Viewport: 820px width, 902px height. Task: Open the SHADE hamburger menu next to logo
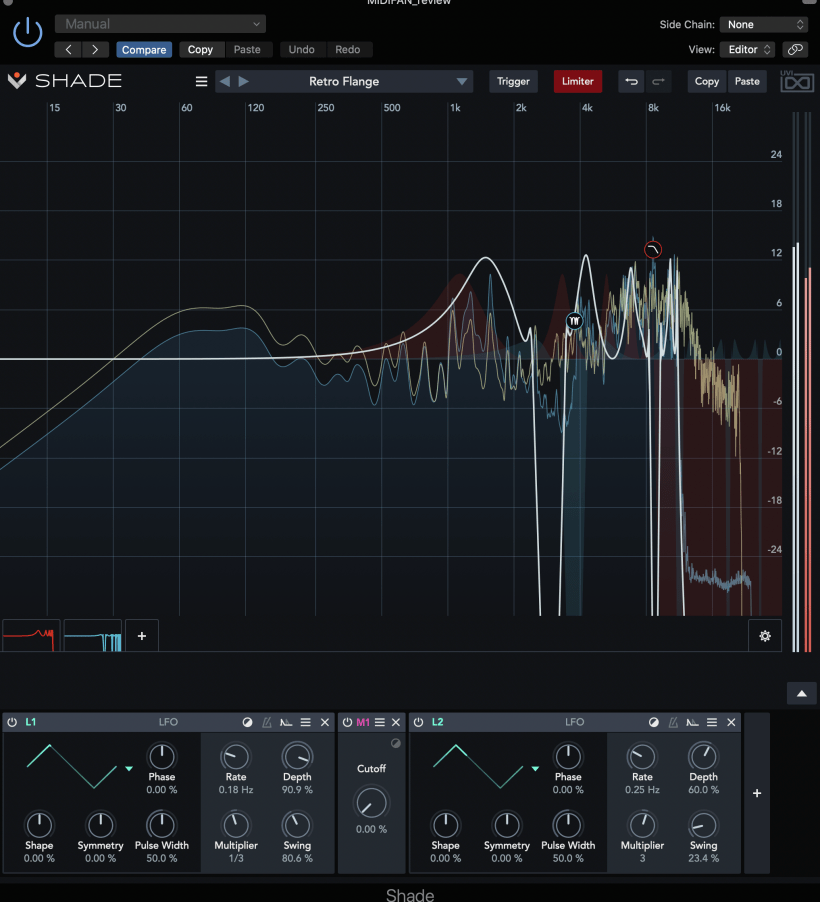click(201, 81)
